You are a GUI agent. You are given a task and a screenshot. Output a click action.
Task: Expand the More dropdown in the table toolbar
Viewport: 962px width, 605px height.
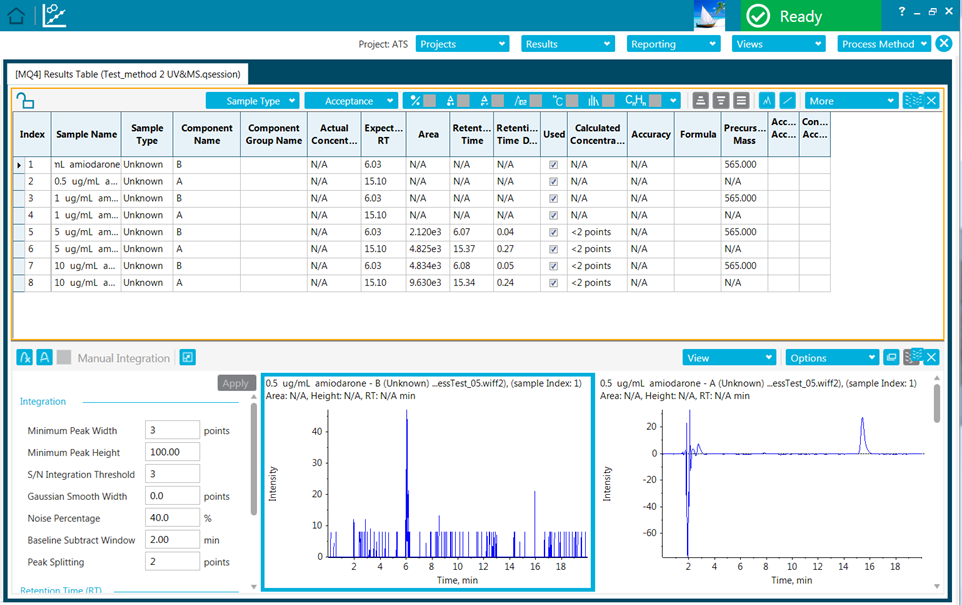pyautogui.click(x=848, y=100)
